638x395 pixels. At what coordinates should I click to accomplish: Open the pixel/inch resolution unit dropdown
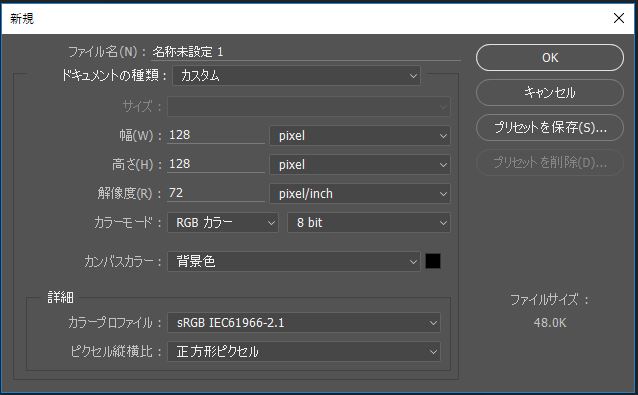click(359, 194)
